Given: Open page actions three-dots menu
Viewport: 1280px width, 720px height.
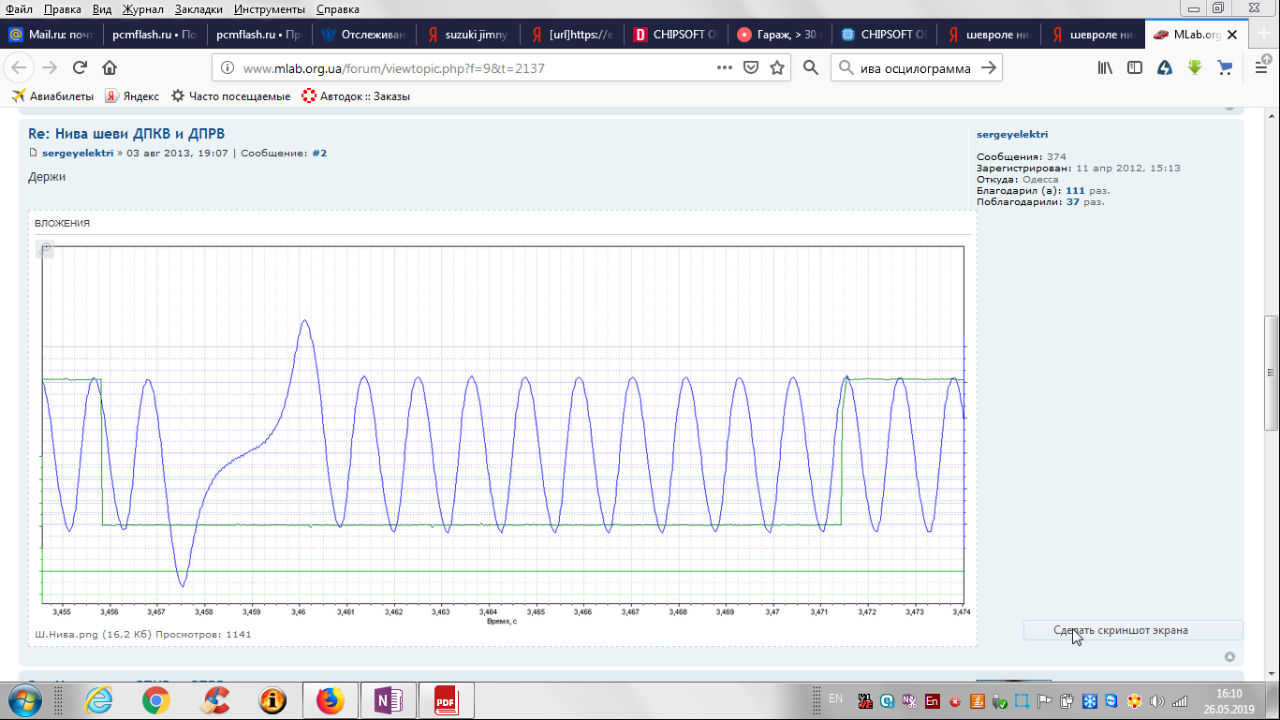Looking at the screenshot, I should (x=724, y=68).
